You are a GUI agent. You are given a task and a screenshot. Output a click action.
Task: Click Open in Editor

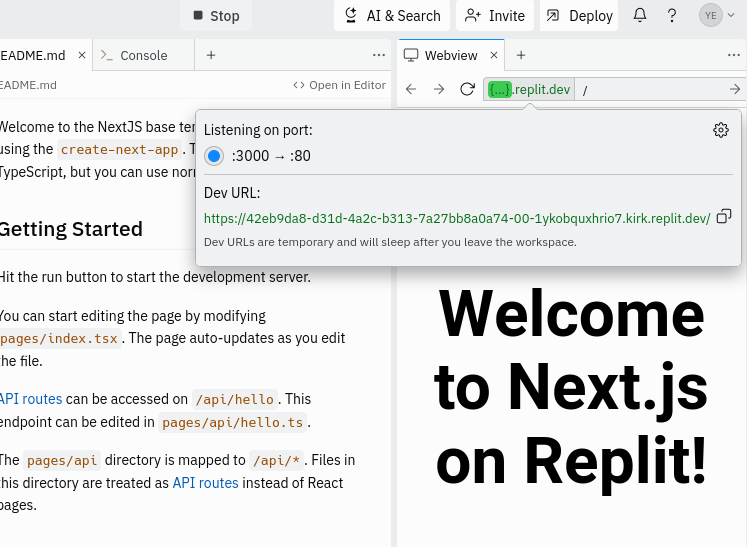[x=339, y=85]
